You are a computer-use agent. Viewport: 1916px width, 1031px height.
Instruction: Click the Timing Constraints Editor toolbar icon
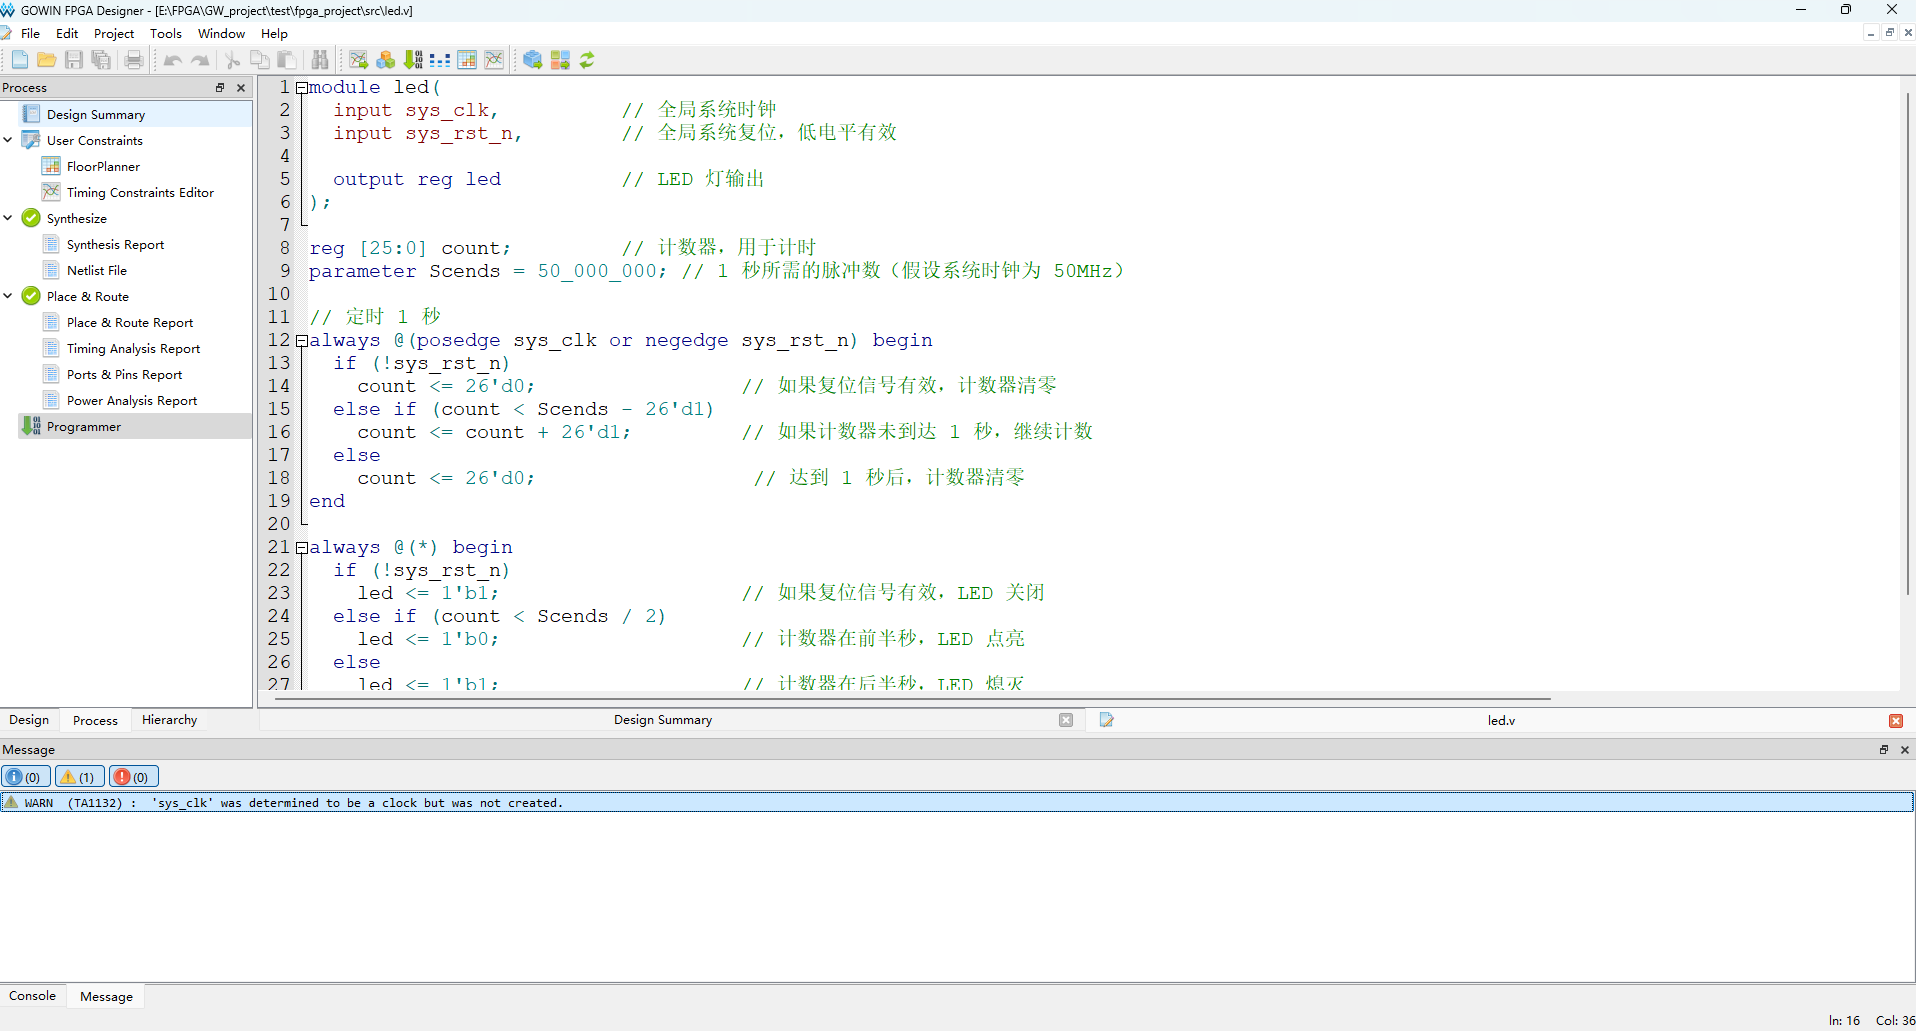(x=494, y=60)
